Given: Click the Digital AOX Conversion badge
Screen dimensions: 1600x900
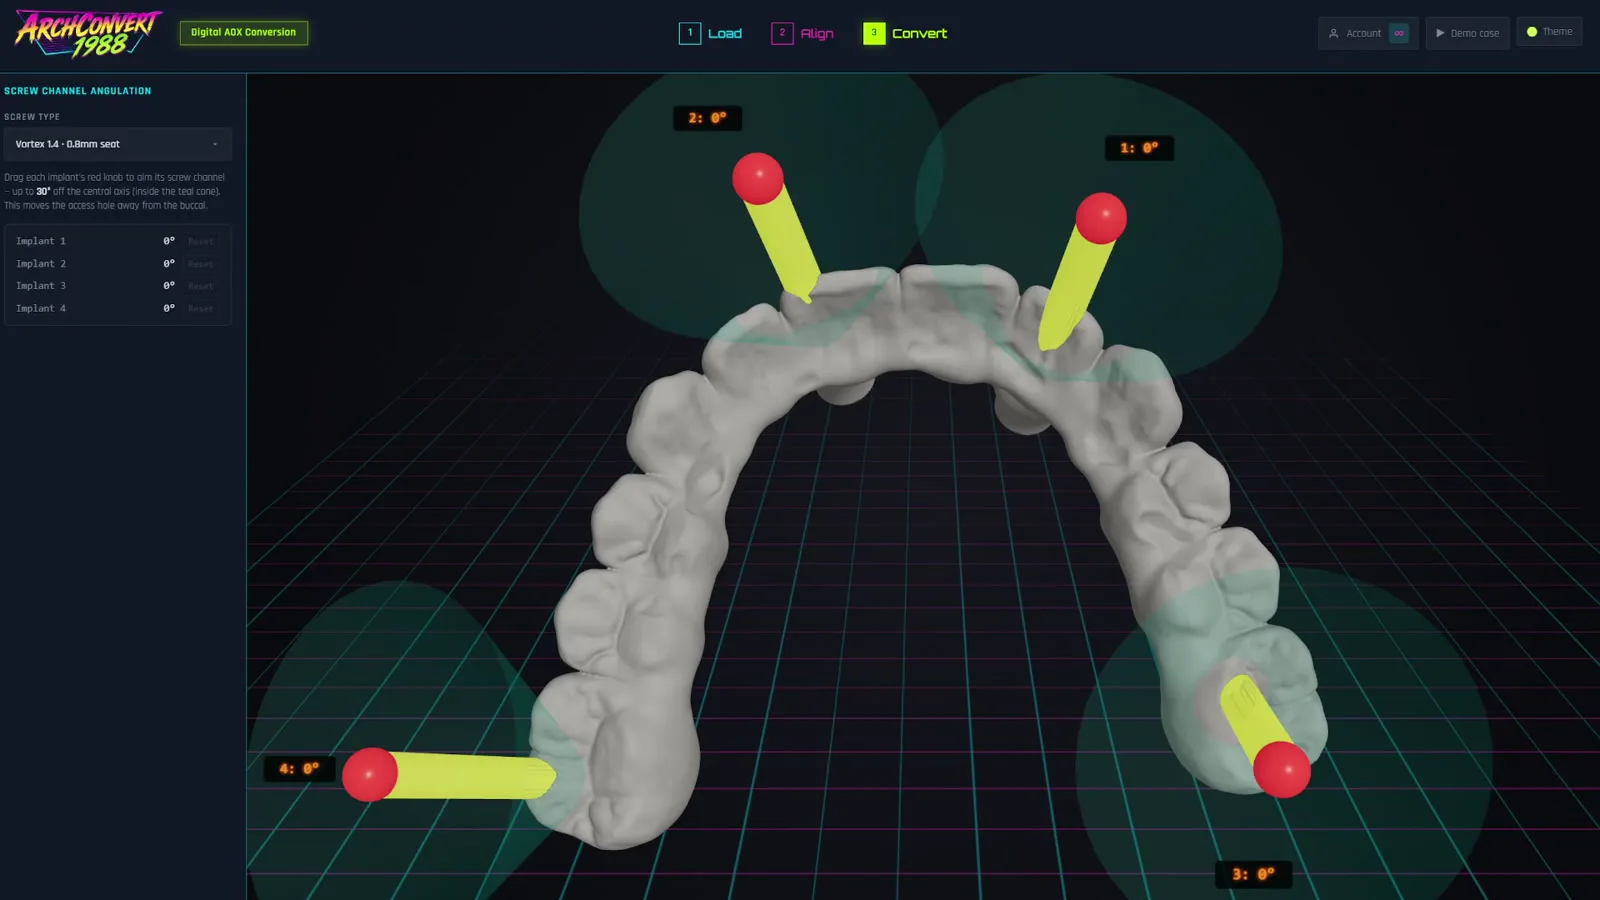Looking at the screenshot, I should (244, 32).
